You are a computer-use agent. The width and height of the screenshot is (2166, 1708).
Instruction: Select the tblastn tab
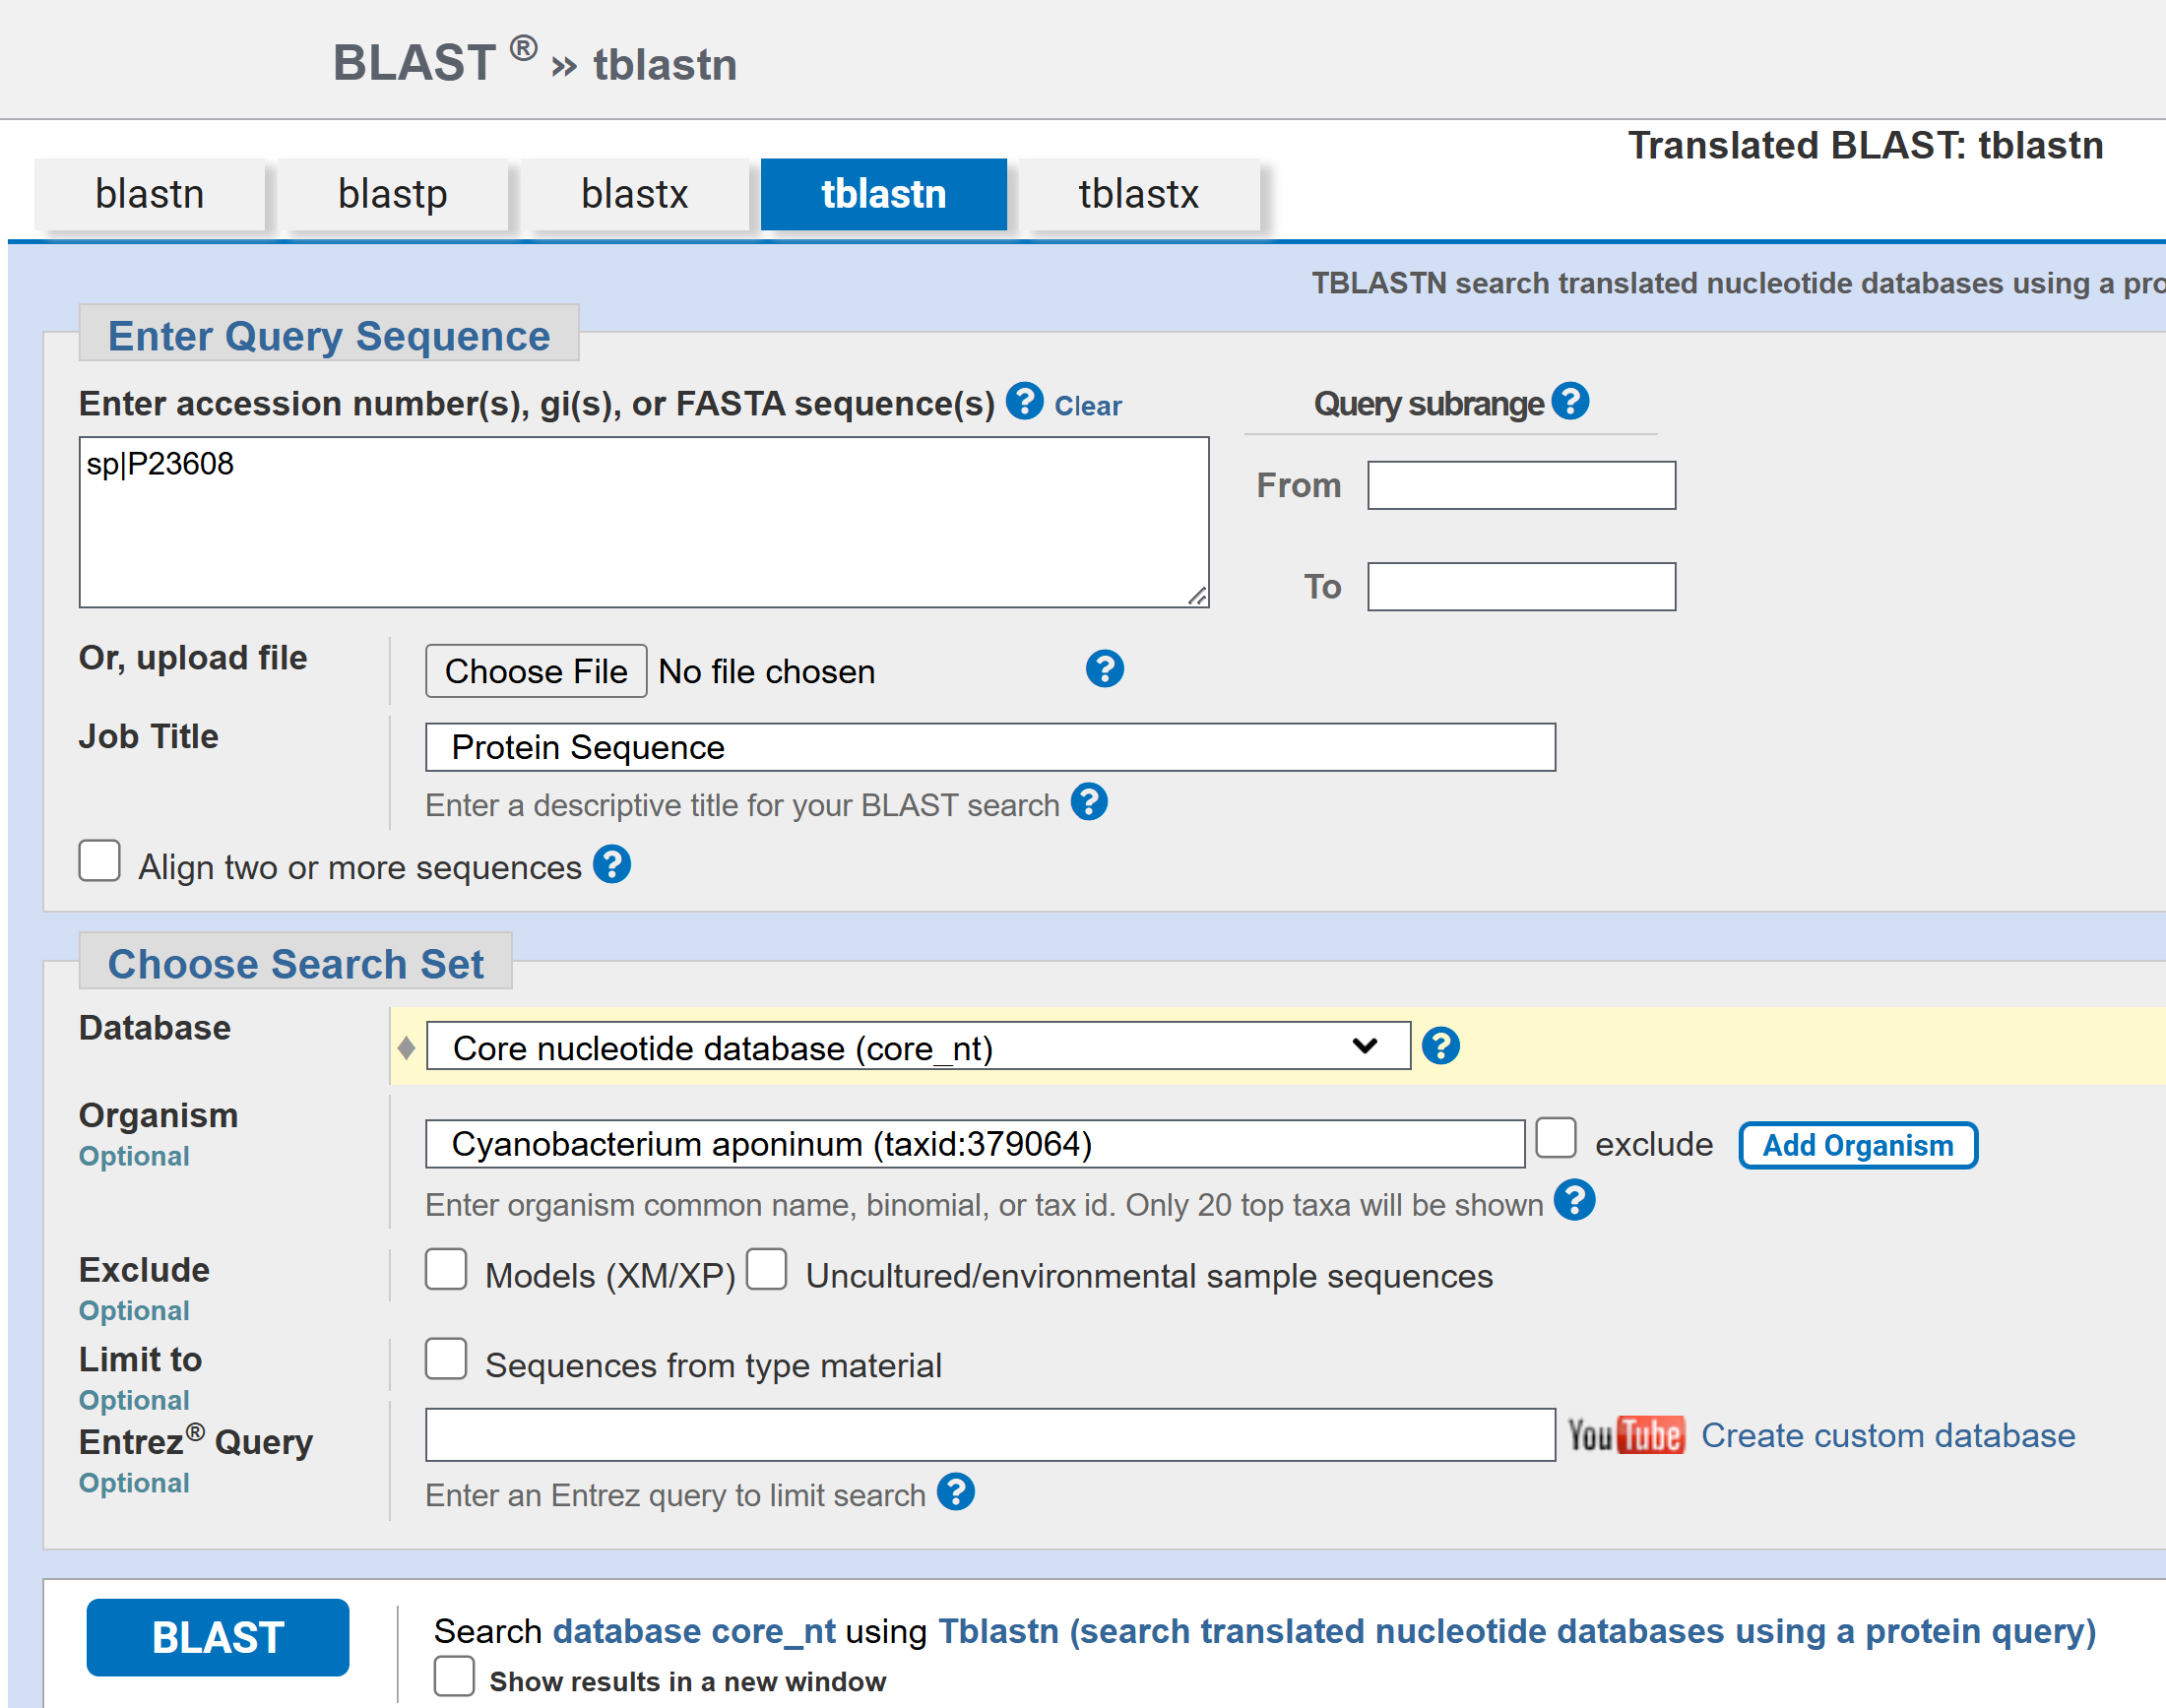pos(884,194)
